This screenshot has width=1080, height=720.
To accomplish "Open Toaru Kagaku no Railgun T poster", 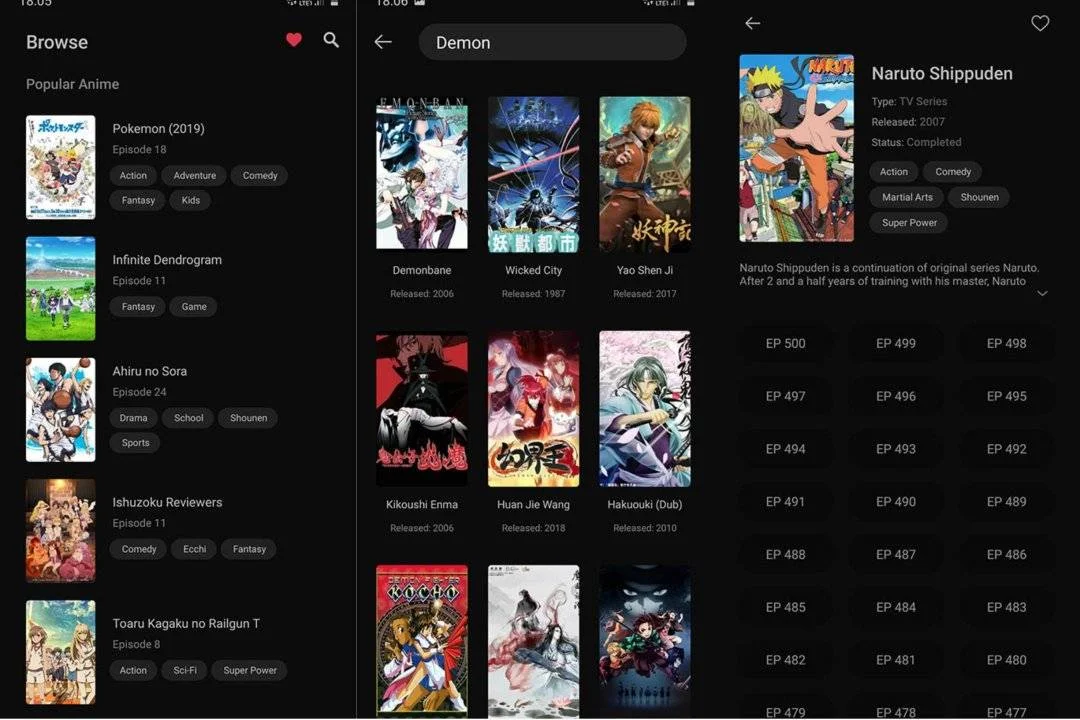I will click(61, 652).
